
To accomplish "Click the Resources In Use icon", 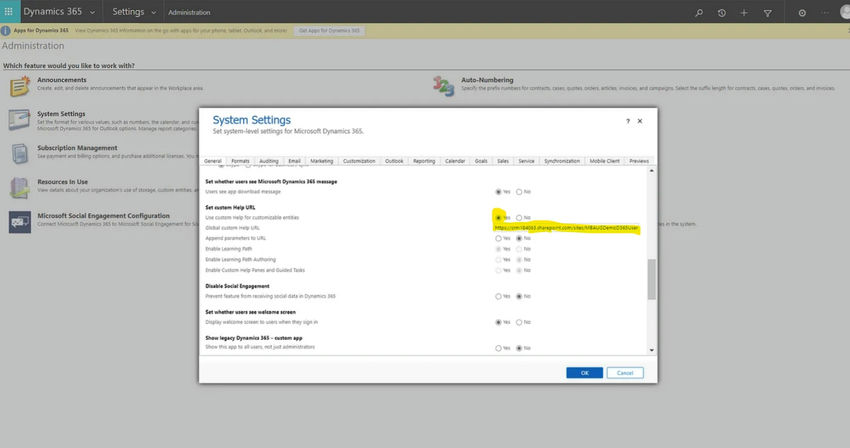I will pos(20,188).
